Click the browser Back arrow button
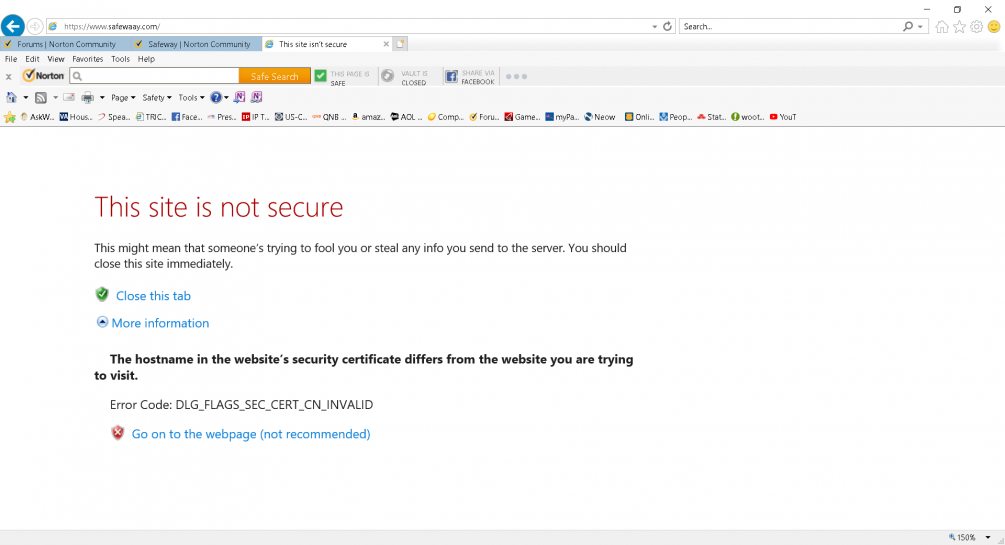Viewport: 1005px width, 545px height. tap(13, 26)
